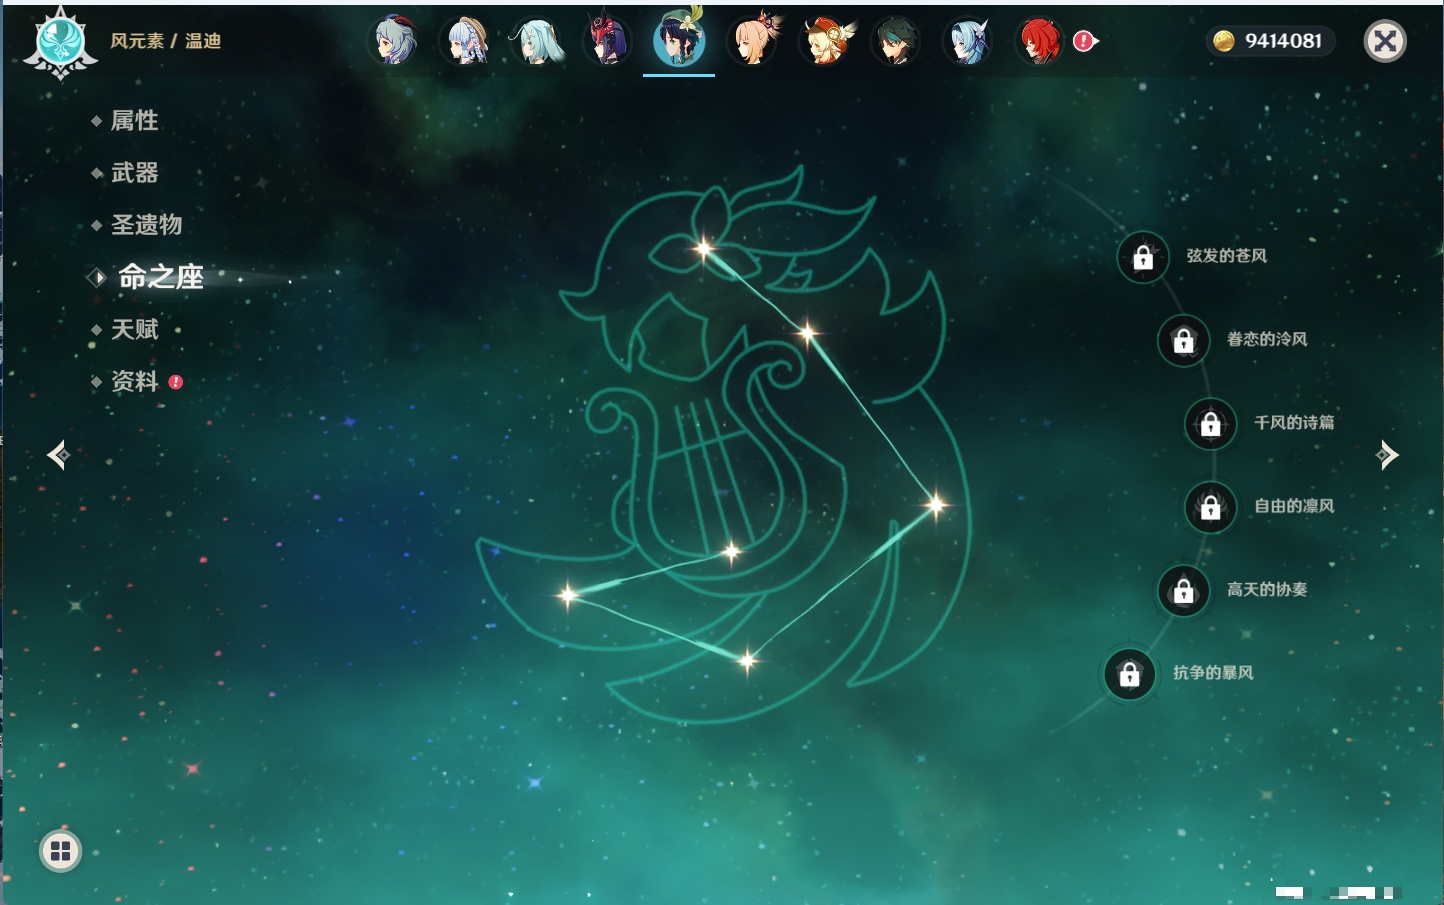Go to the 天赋 talents menu
Screen dimensions: 1444x905
134,329
